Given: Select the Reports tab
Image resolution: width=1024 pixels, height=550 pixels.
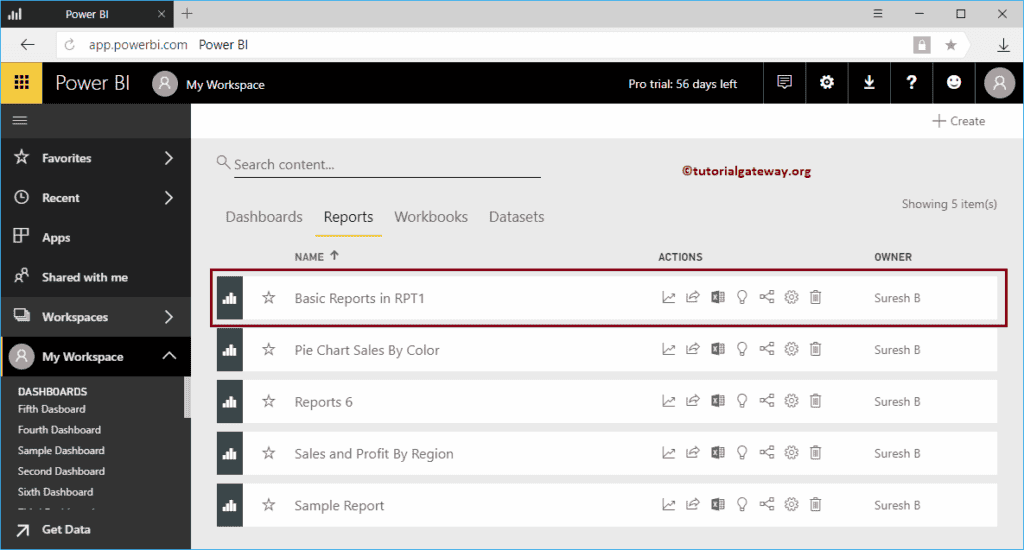Looking at the screenshot, I should click(x=349, y=217).
